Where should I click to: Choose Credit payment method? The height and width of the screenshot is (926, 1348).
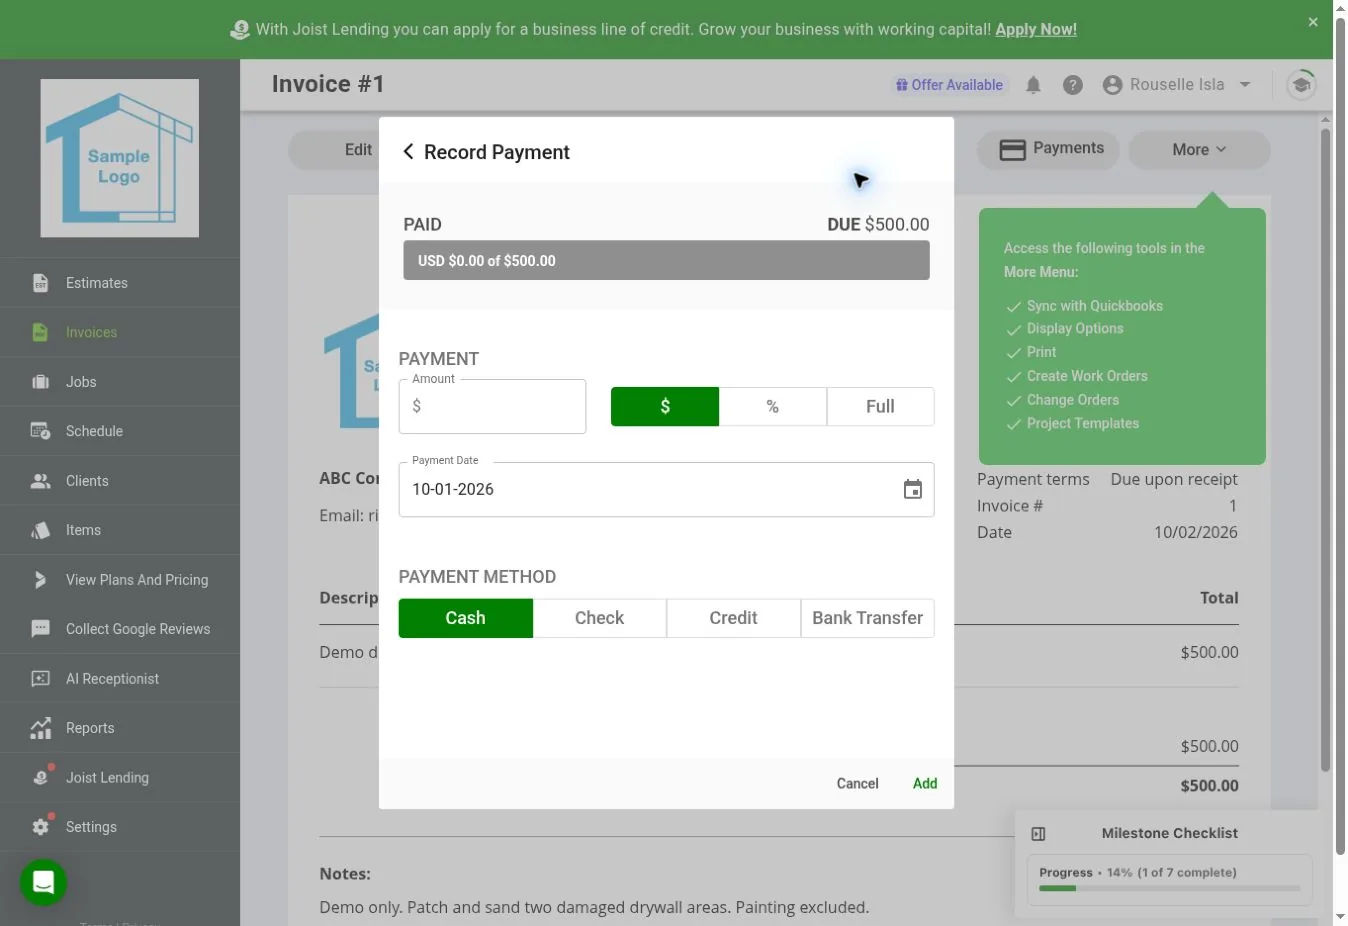coord(733,618)
